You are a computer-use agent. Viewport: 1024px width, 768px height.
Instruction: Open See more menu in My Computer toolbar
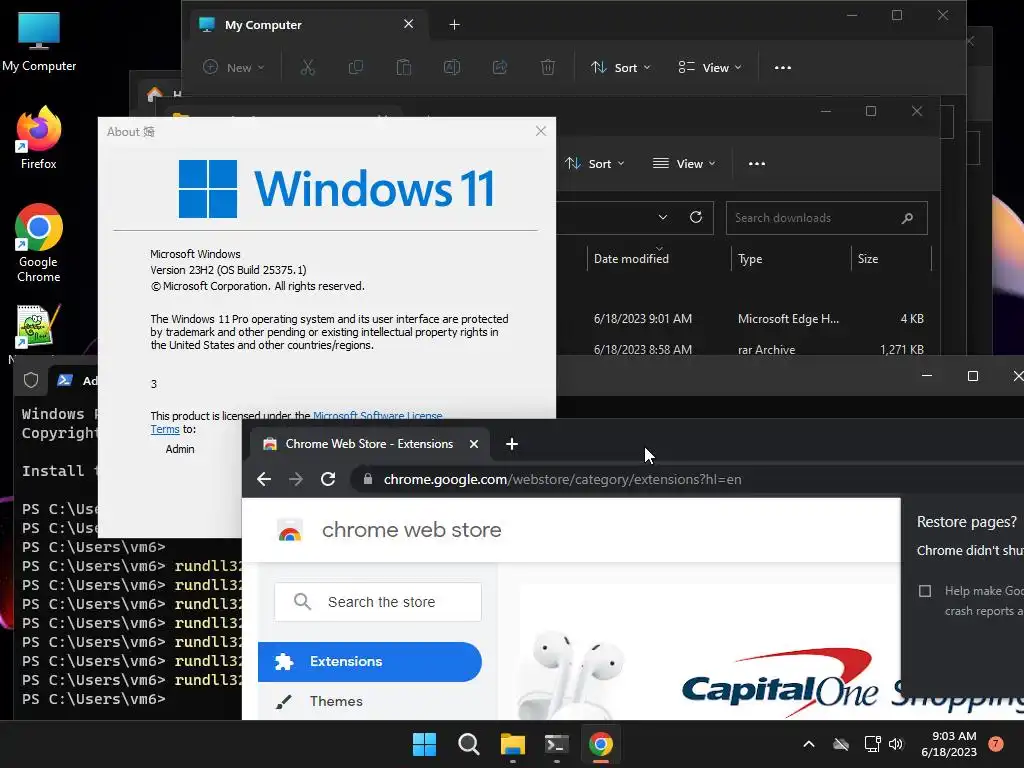click(782, 67)
